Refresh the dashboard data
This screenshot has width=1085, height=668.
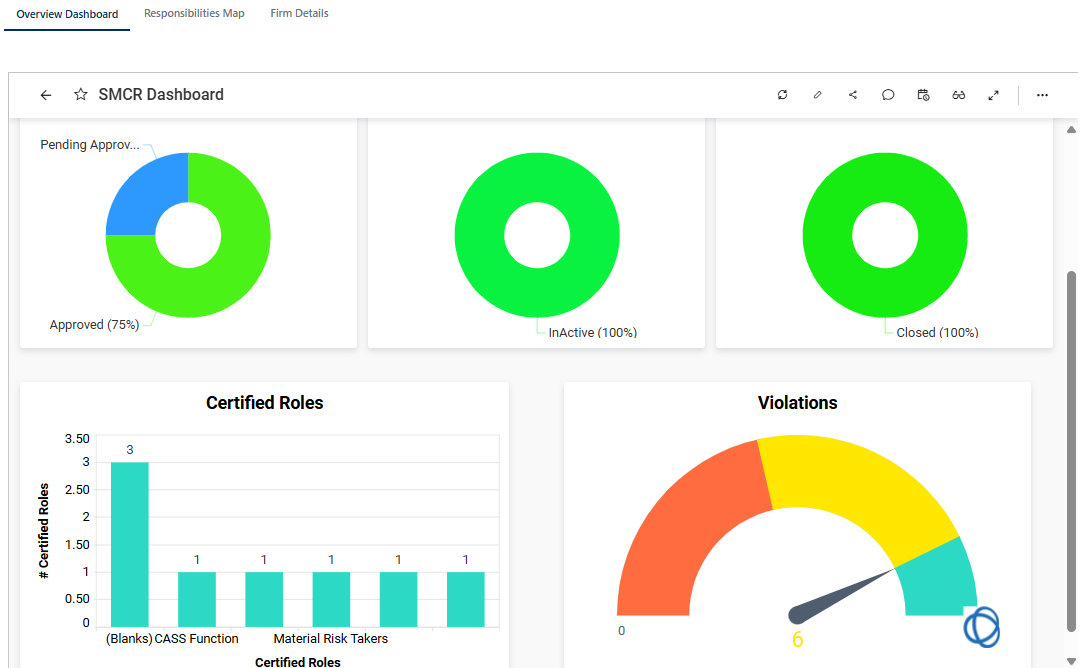[782, 95]
